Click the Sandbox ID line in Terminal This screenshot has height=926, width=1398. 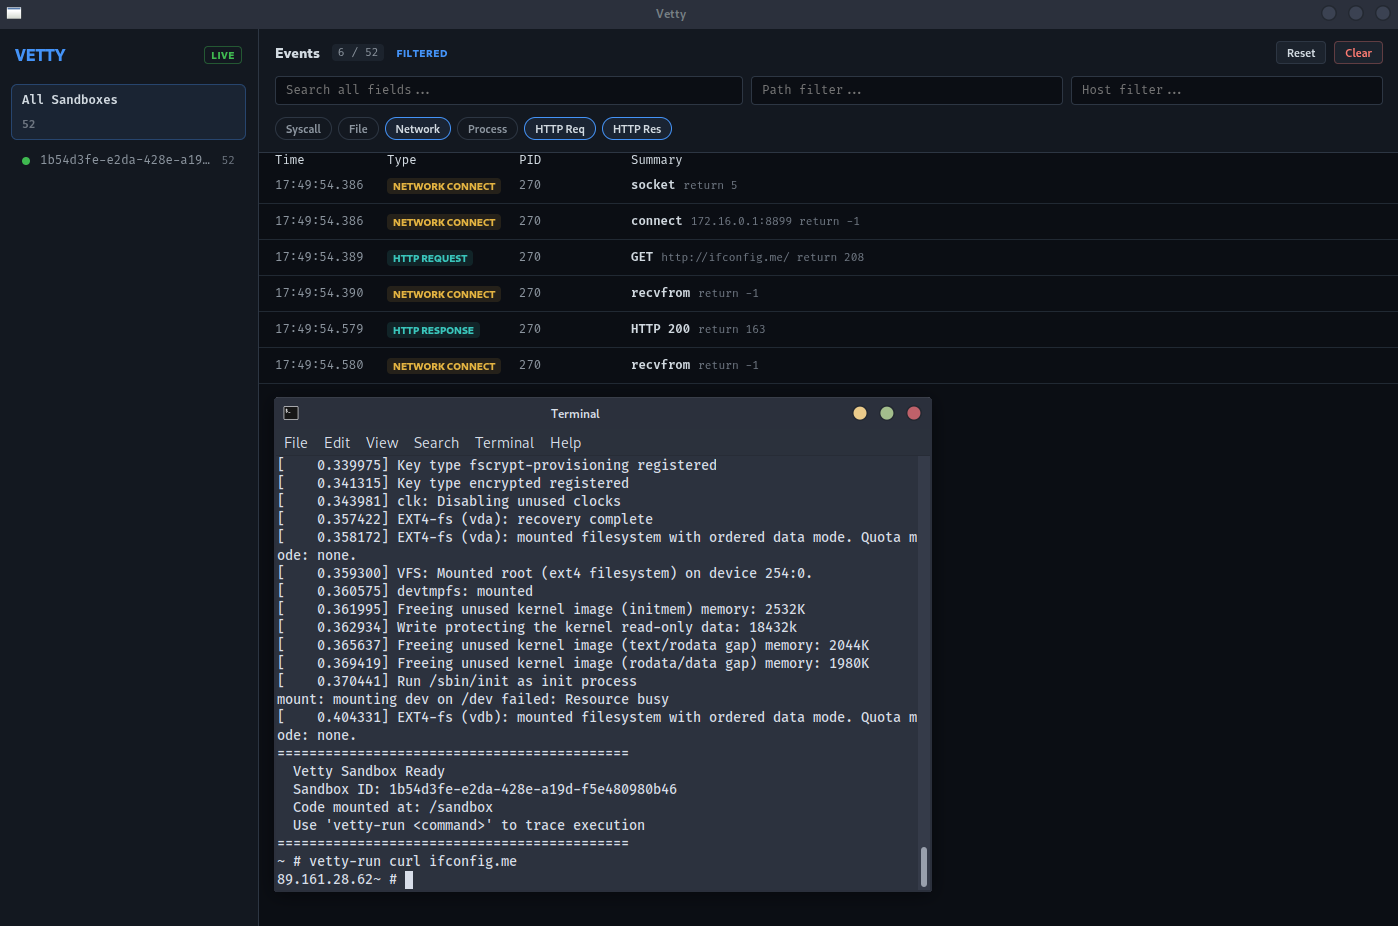tap(485, 789)
